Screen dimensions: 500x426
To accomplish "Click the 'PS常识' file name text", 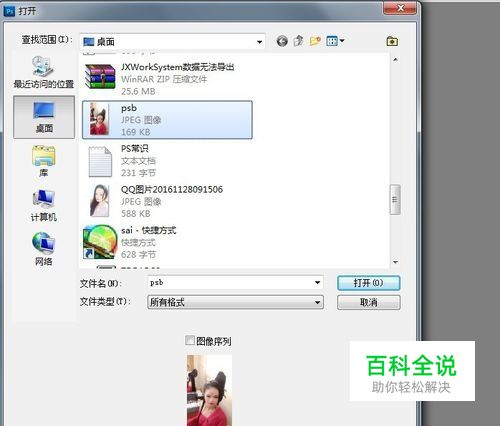I will [135, 148].
